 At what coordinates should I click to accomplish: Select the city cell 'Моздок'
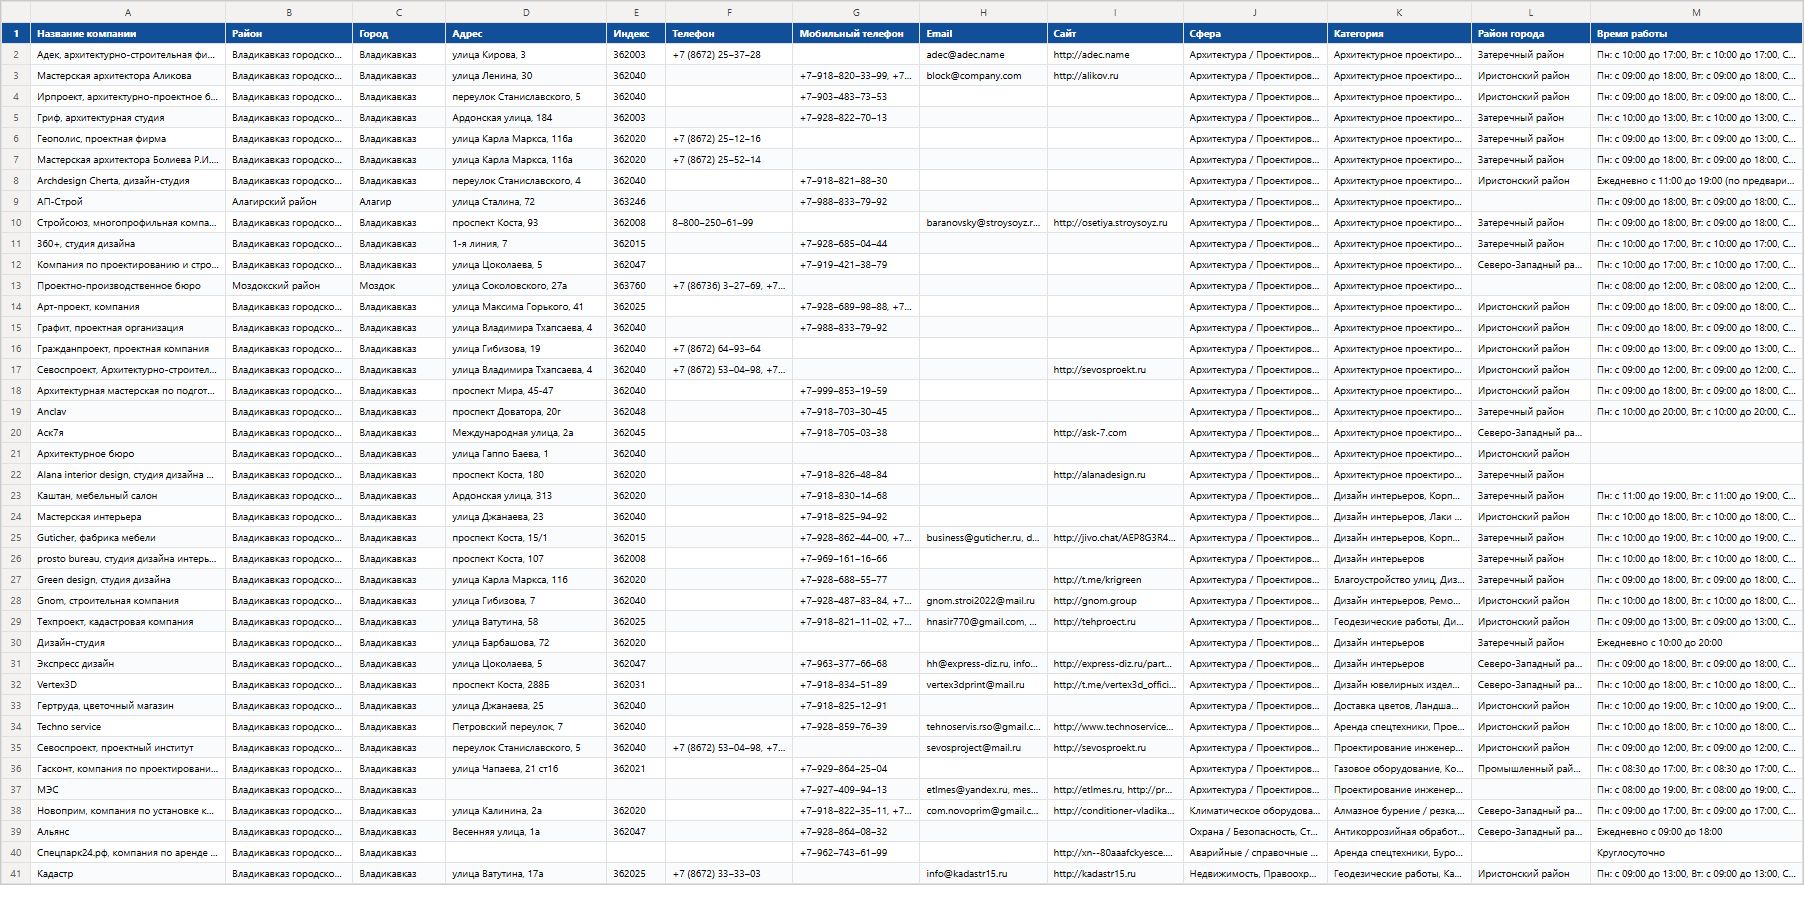pos(399,286)
